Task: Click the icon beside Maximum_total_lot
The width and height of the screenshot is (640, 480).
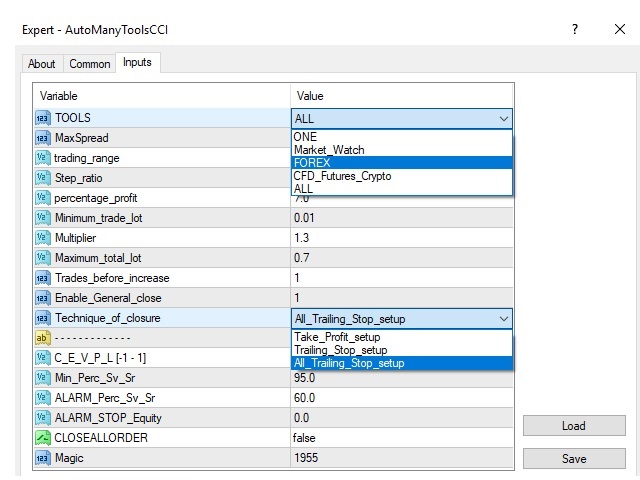Action: click(43, 258)
